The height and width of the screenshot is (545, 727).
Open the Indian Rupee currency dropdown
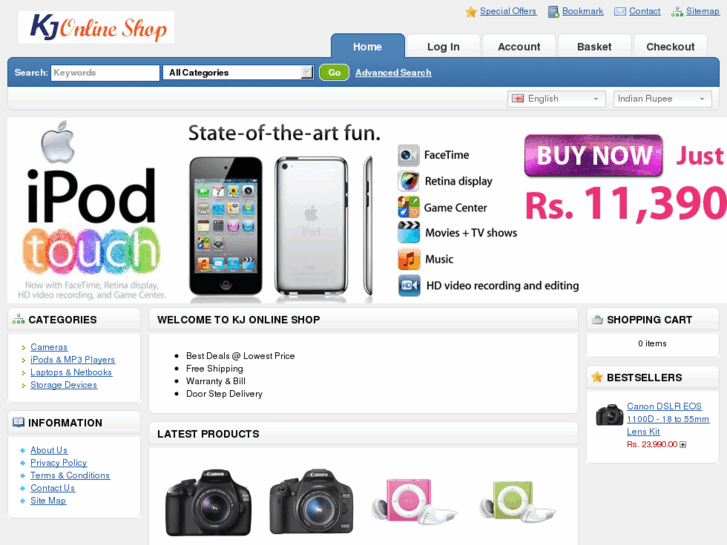(662, 98)
